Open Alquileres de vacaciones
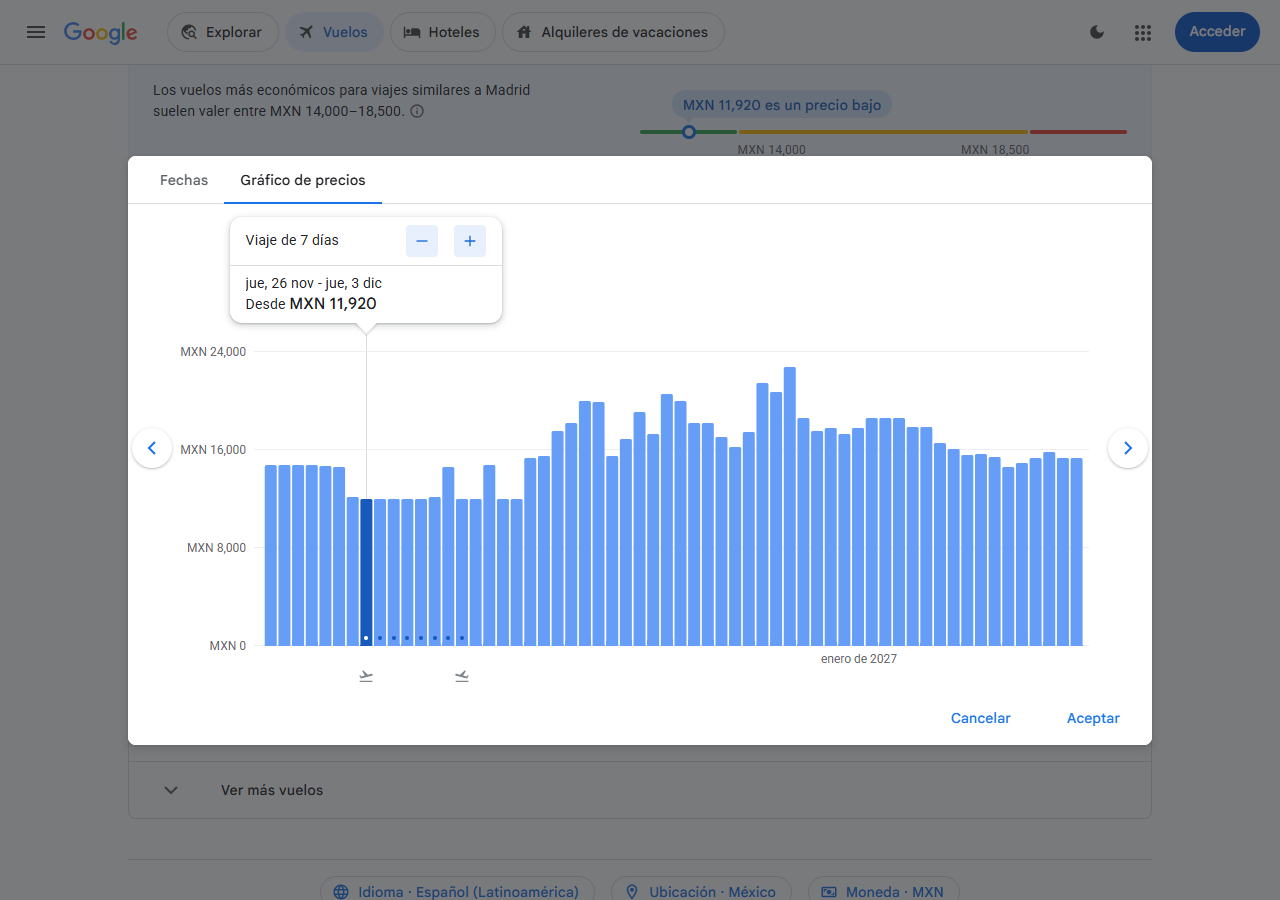The width and height of the screenshot is (1280, 900). (613, 32)
